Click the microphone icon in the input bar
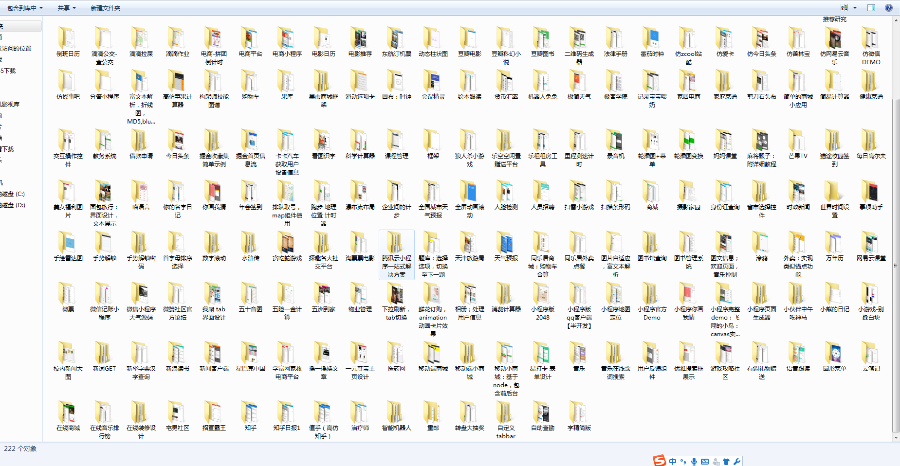The width and height of the screenshot is (900, 466). [x=693, y=460]
